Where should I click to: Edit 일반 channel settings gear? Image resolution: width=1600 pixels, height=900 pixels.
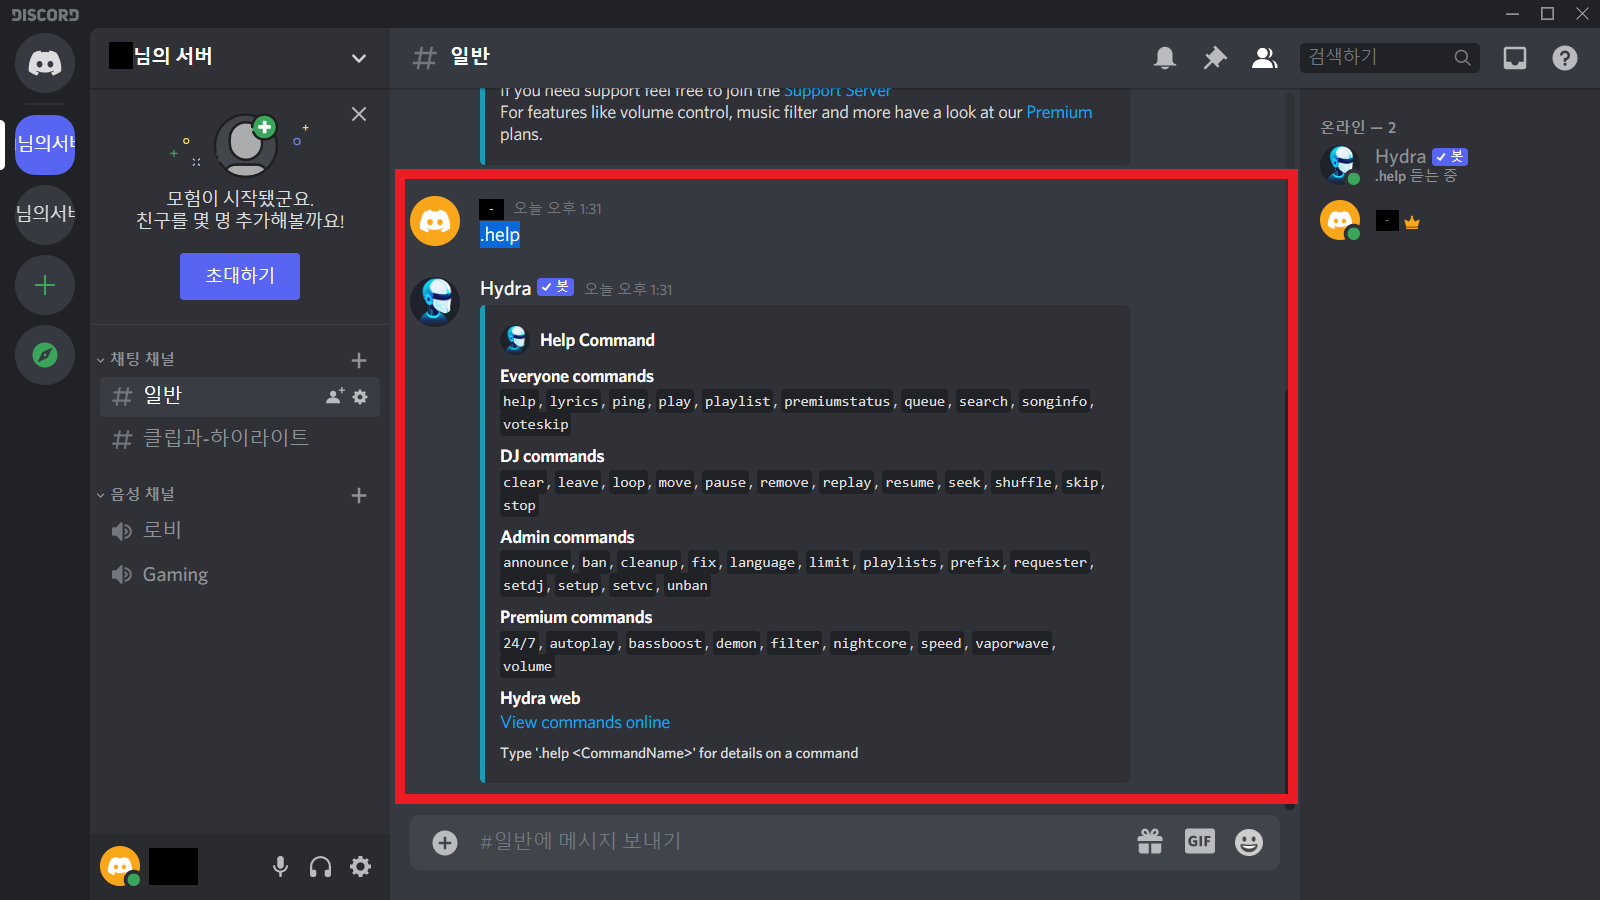360,397
